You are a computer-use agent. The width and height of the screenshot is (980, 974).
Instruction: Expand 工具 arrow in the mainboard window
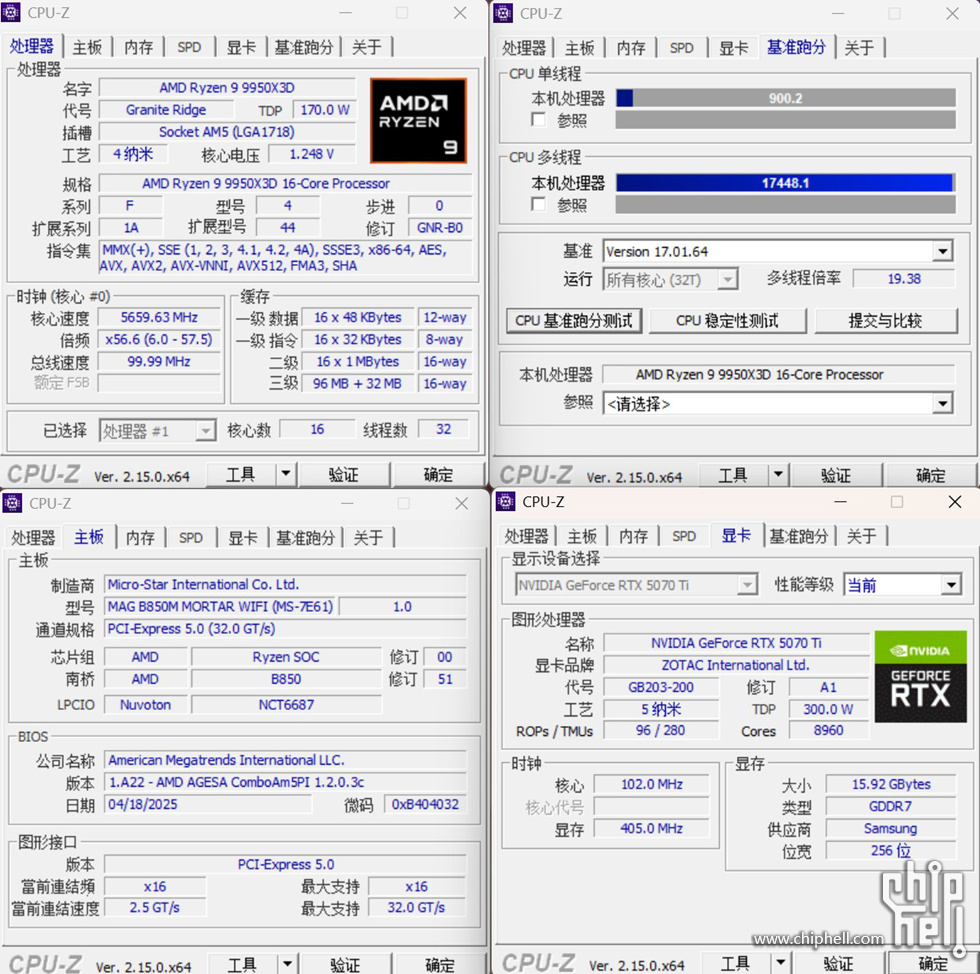(288, 965)
